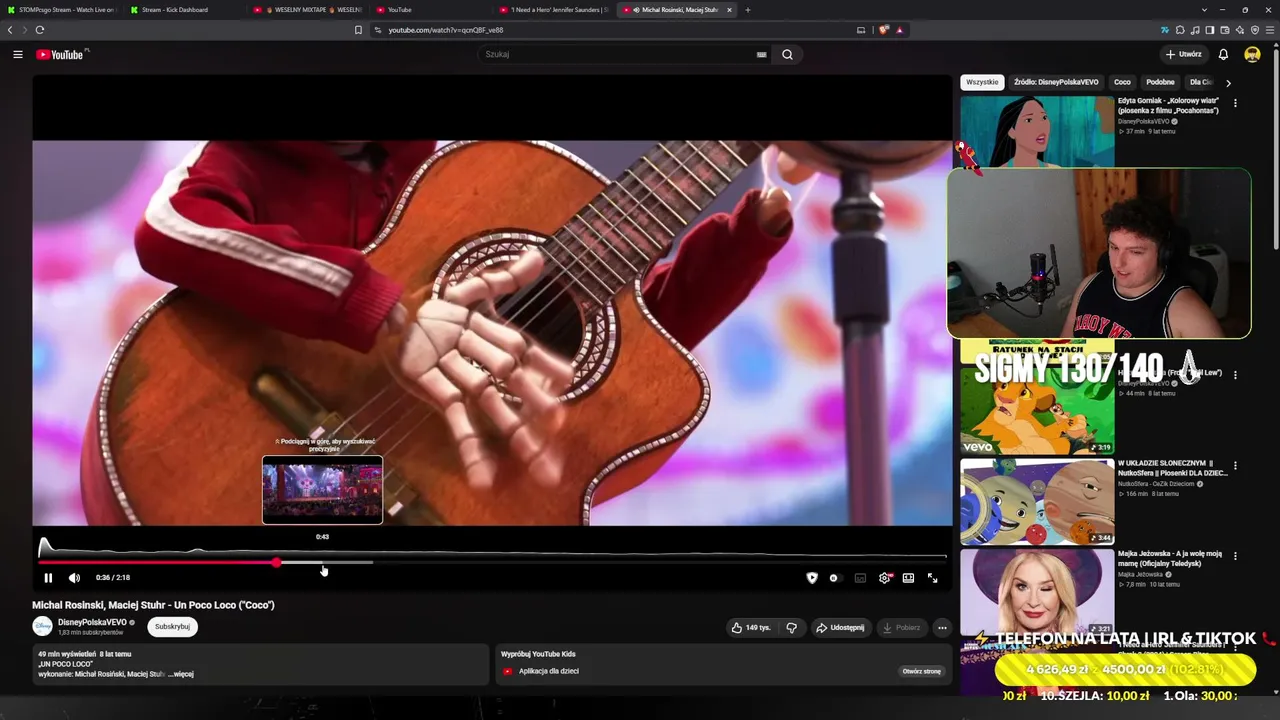
Task: Switch to I Need a Hero tab
Action: (x=552, y=10)
